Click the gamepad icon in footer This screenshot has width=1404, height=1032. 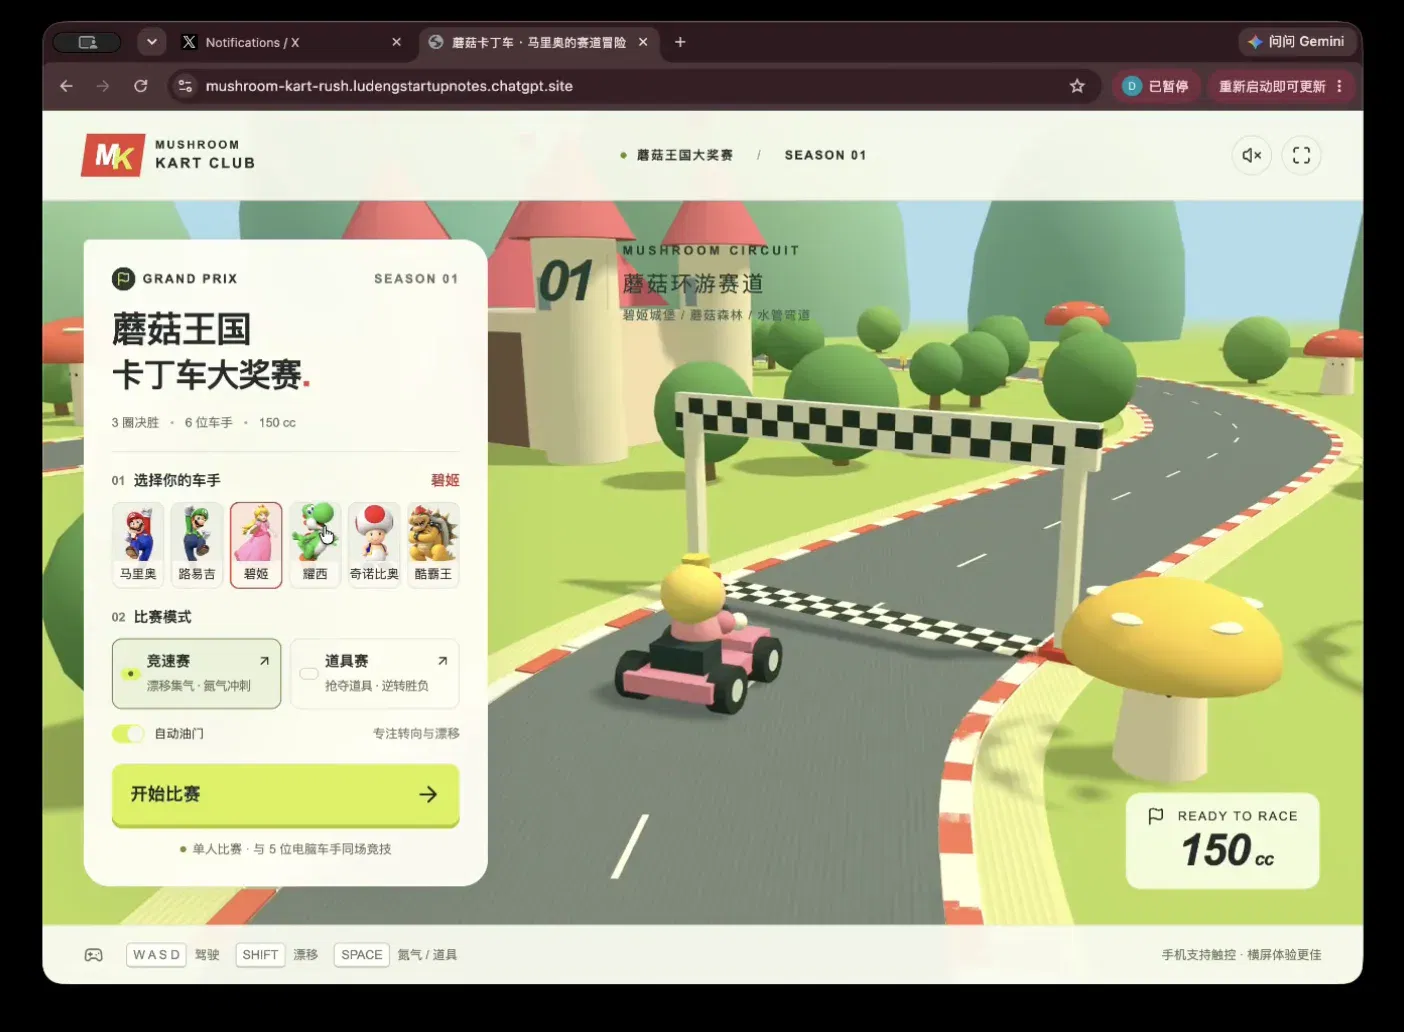click(x=93, y=955)
